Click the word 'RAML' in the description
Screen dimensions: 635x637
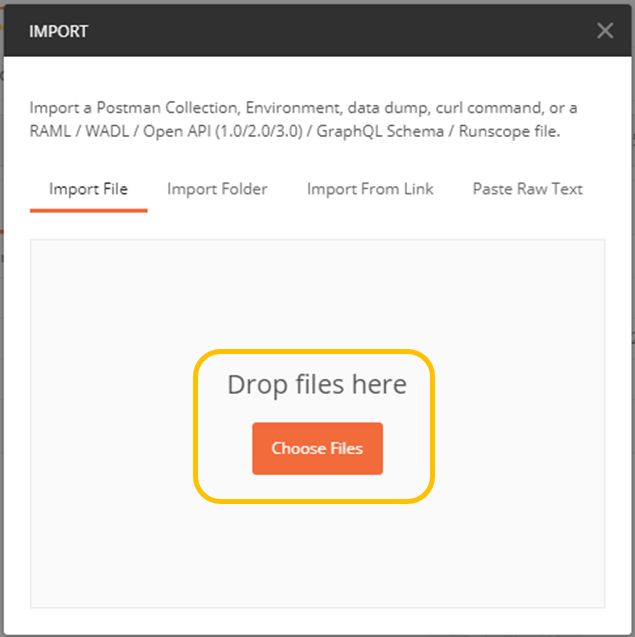(x=50, y=132)
